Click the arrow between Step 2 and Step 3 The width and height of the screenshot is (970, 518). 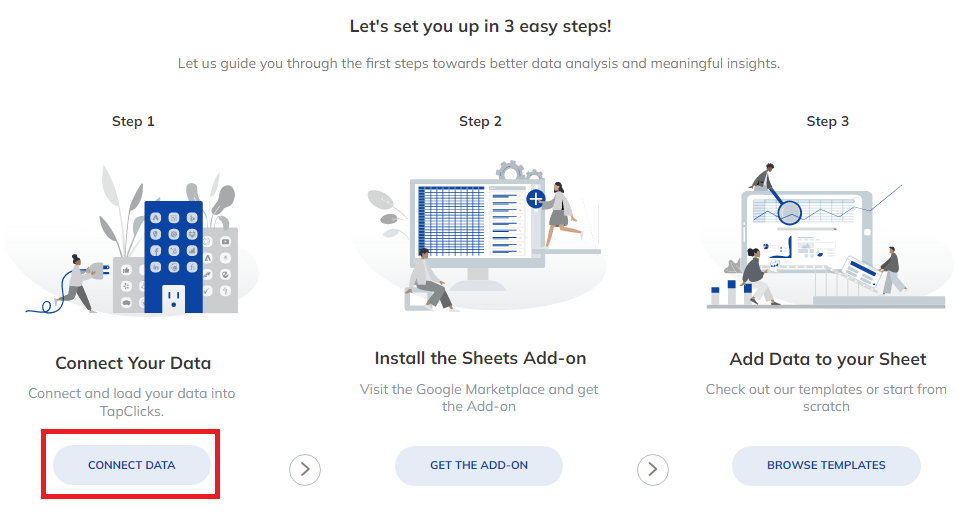[x=653, y=470]
